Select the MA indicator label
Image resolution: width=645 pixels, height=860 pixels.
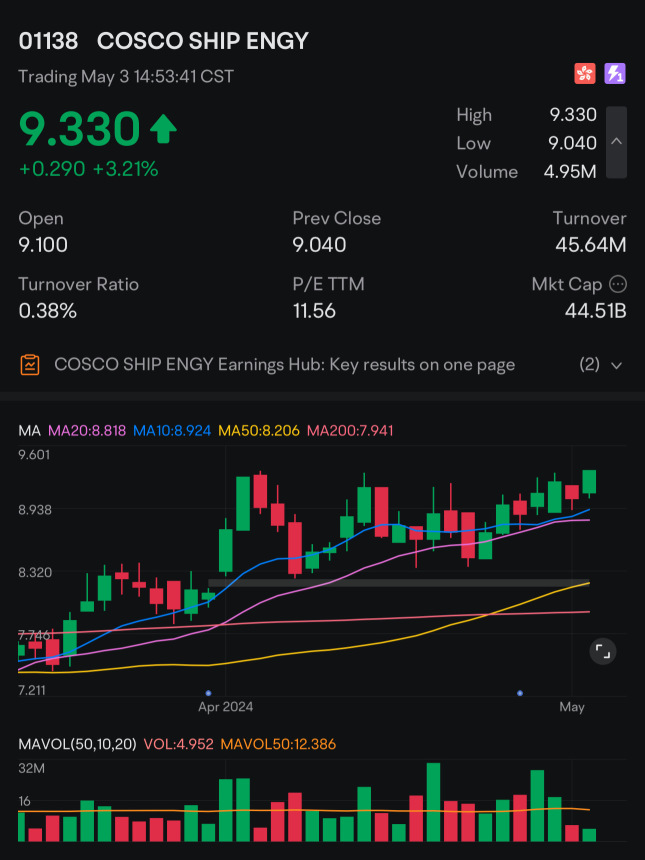pos(30,431)
